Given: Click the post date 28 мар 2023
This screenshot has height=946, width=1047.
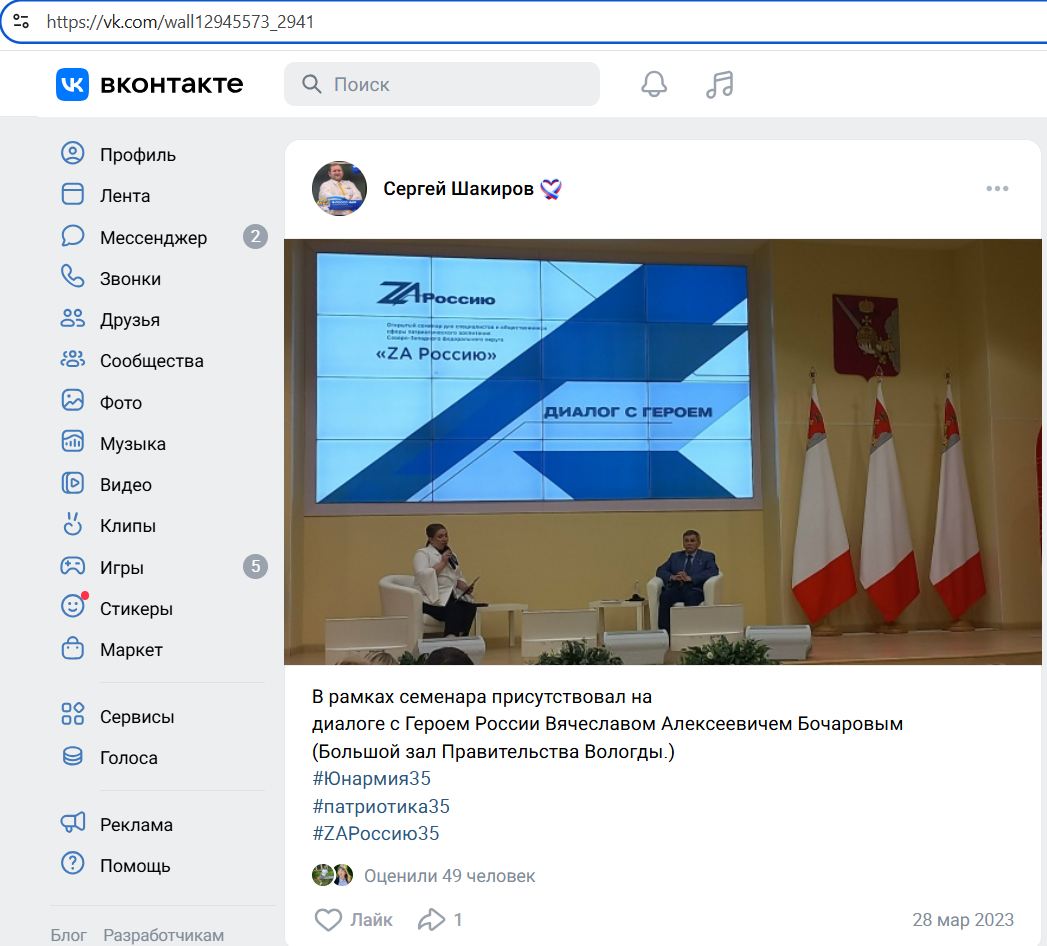Looking at the screenshot, I should click(963, 920).
